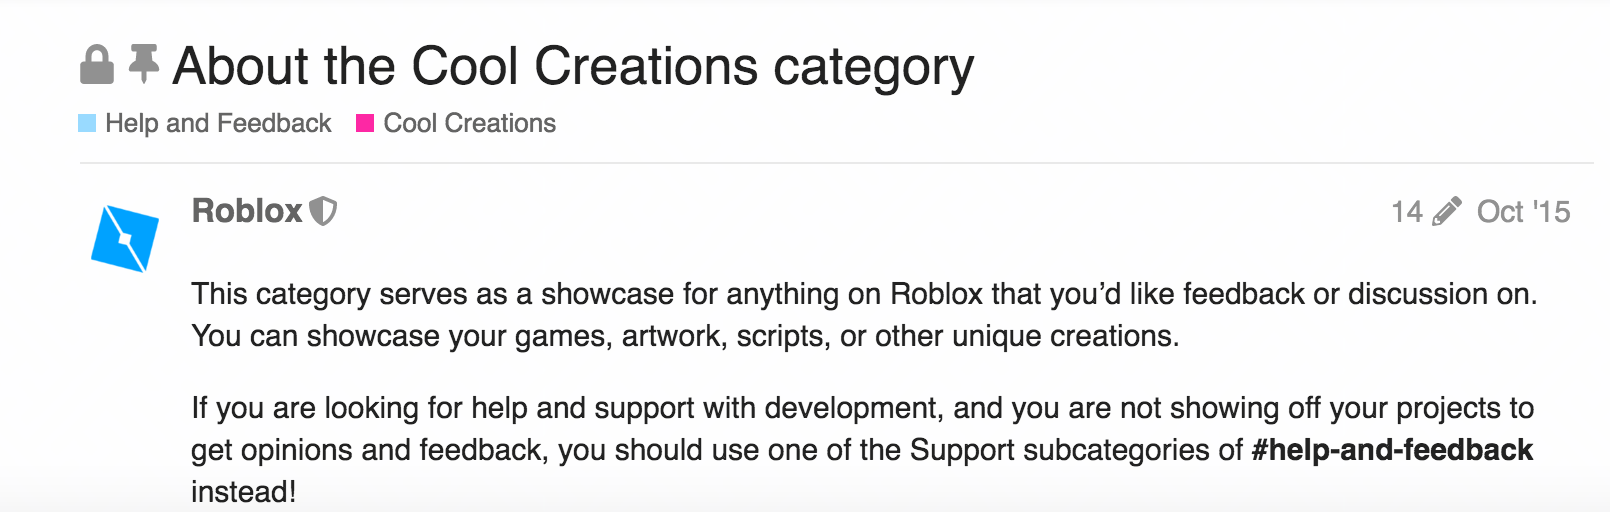Open the Help and Feedback category

(x=218, y=123)
